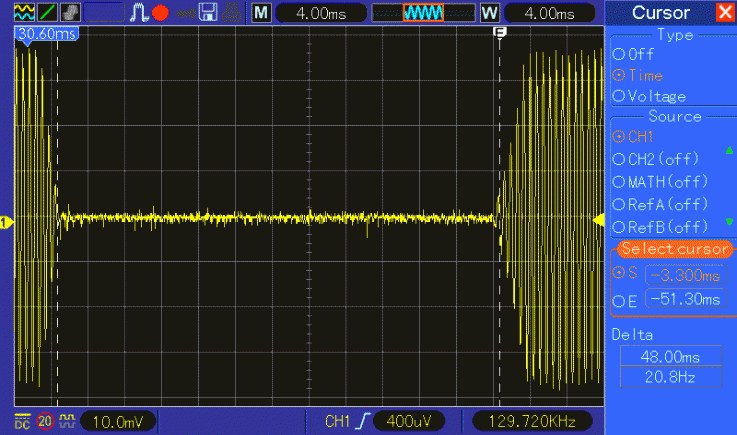Click the red circled 20 bandwidth icon
The height and width of the screenshot is (435, 737).
(x=44, y=422)
